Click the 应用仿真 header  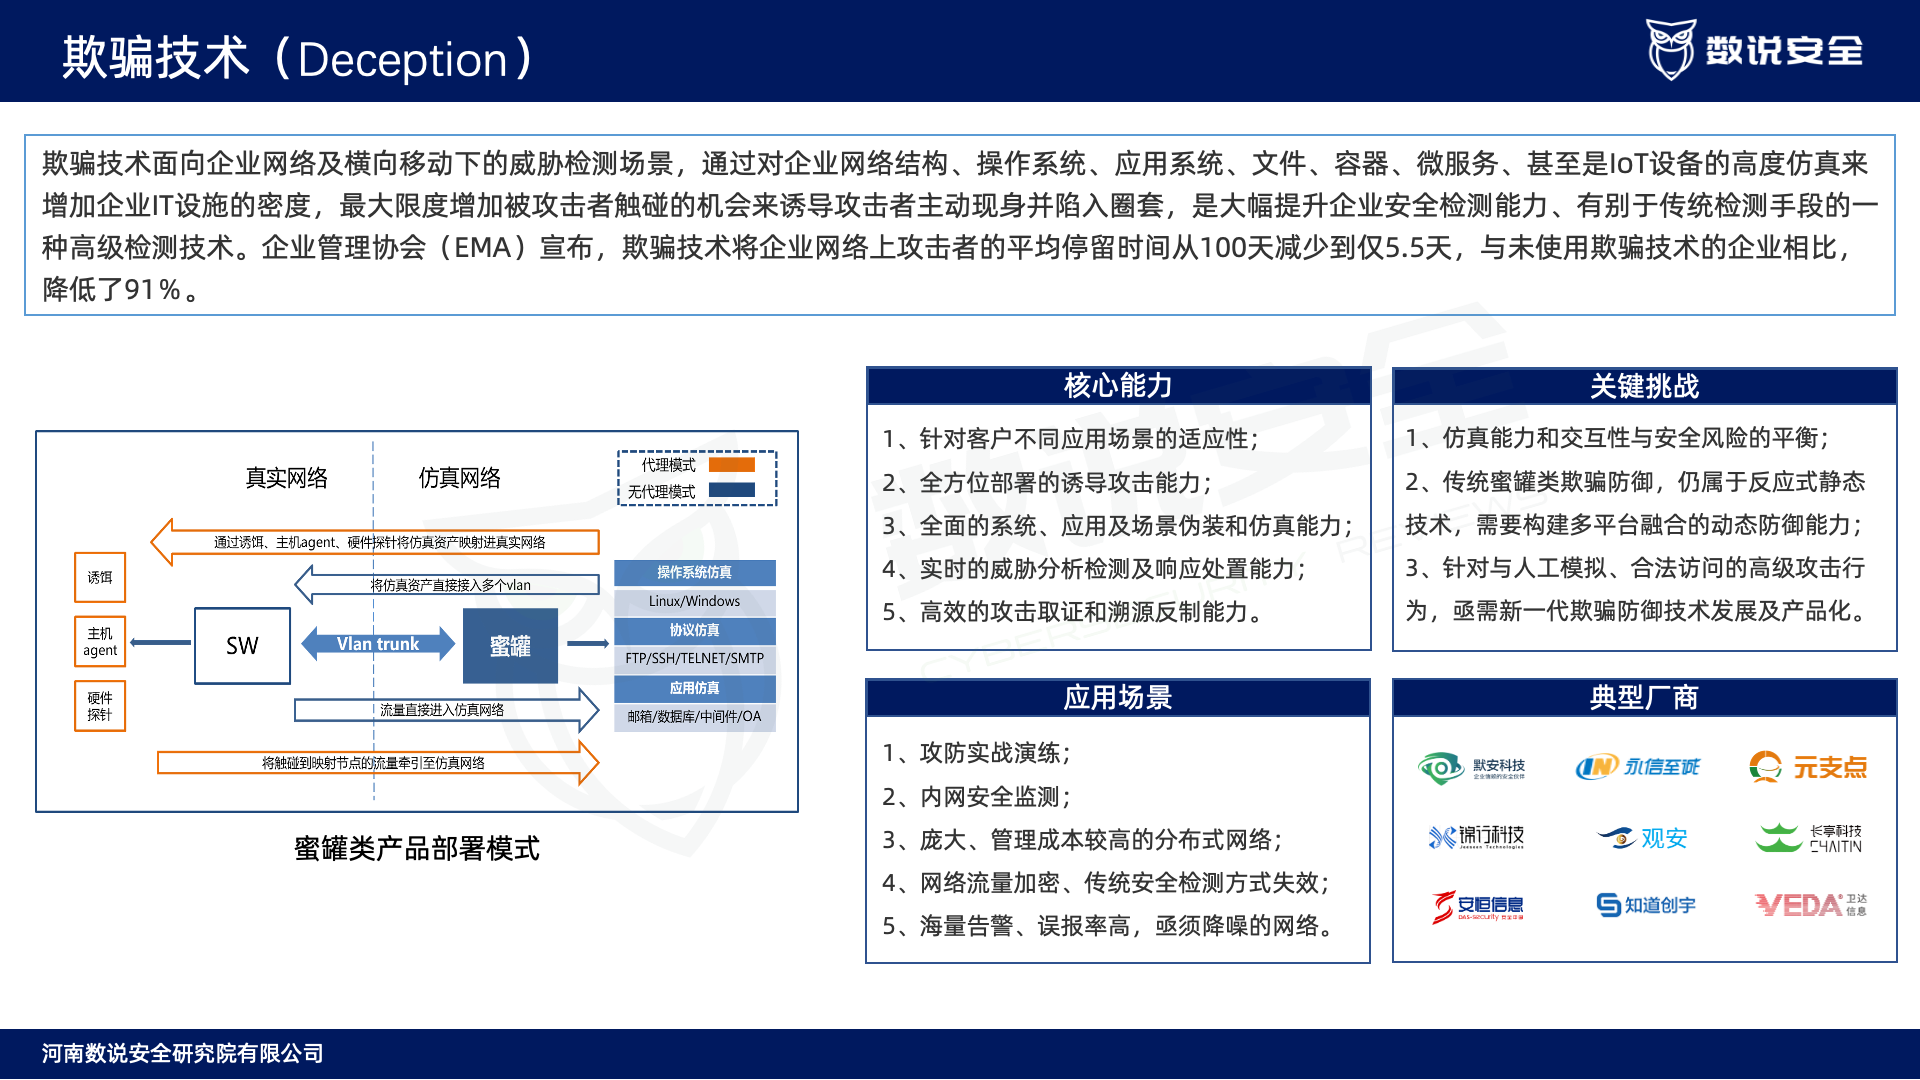[x=694, y=688]
